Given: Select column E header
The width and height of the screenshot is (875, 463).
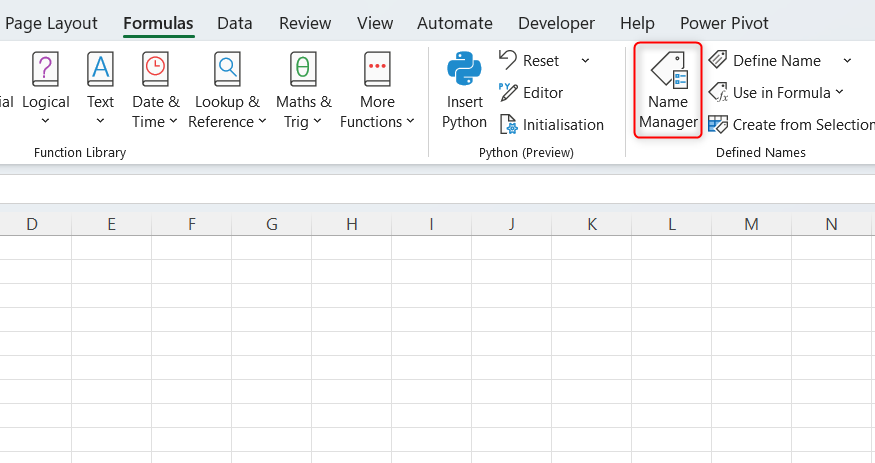Looking at the screenshot, I should 112,224.
